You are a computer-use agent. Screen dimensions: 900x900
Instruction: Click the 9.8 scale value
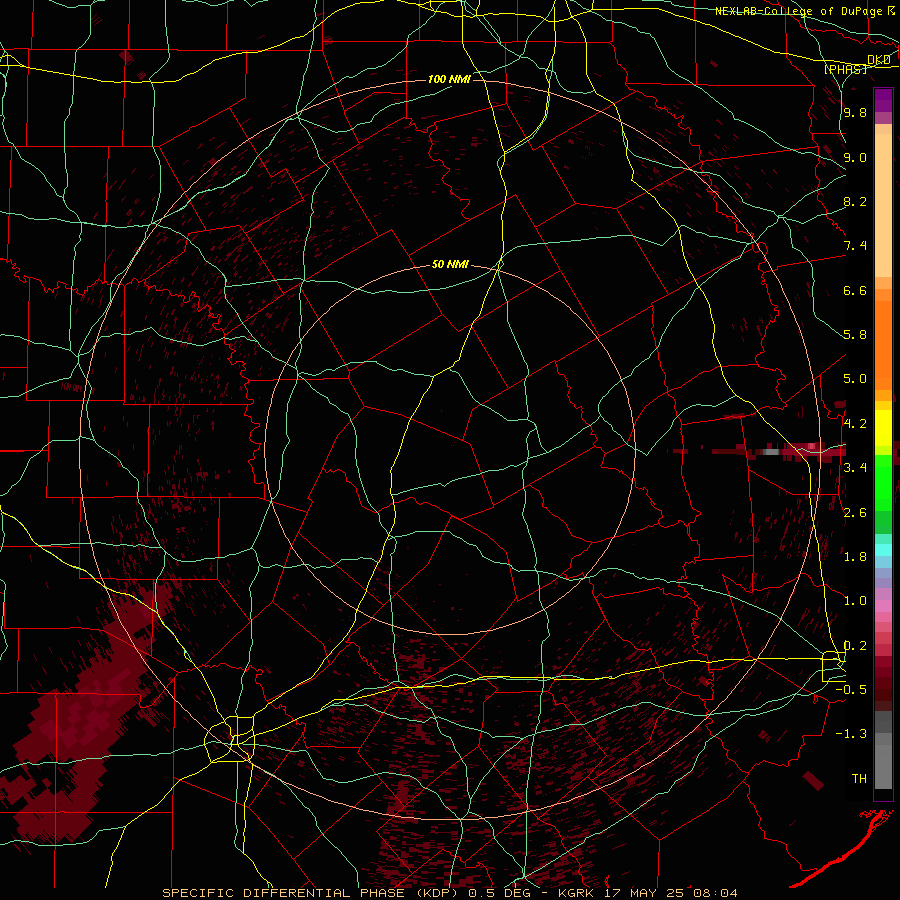tap(855, 112)
